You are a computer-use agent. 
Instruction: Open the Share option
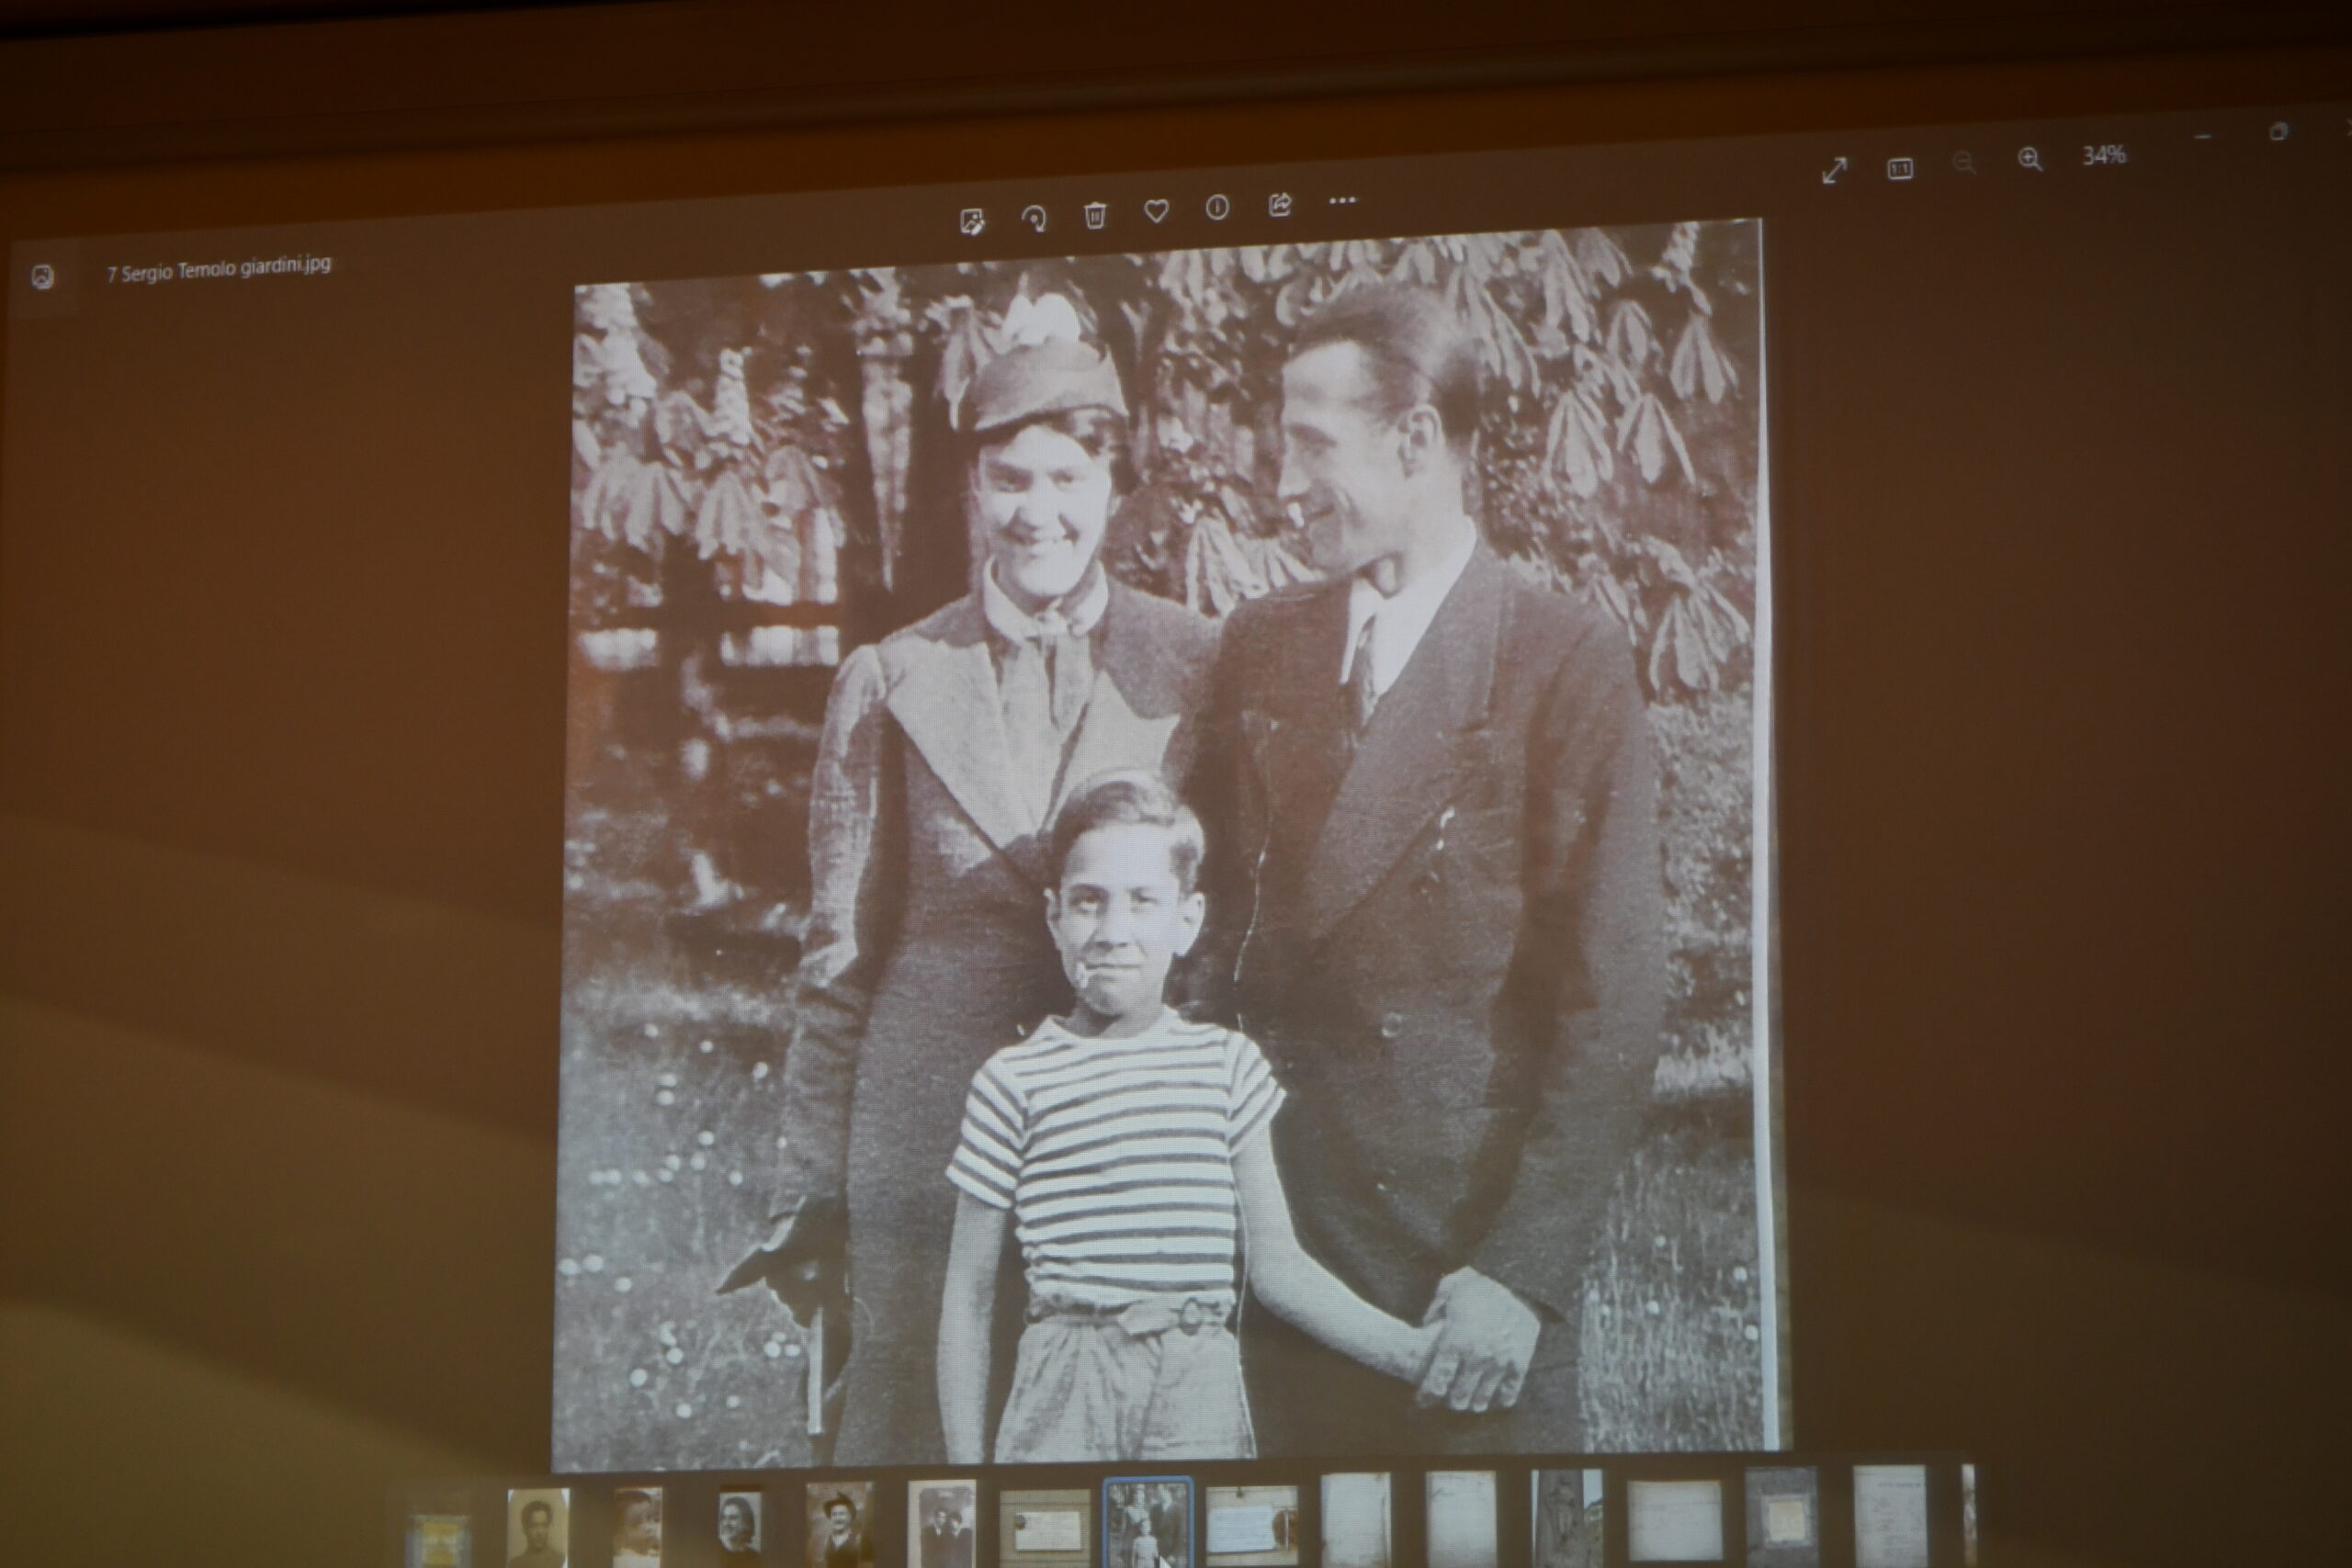1280,205
